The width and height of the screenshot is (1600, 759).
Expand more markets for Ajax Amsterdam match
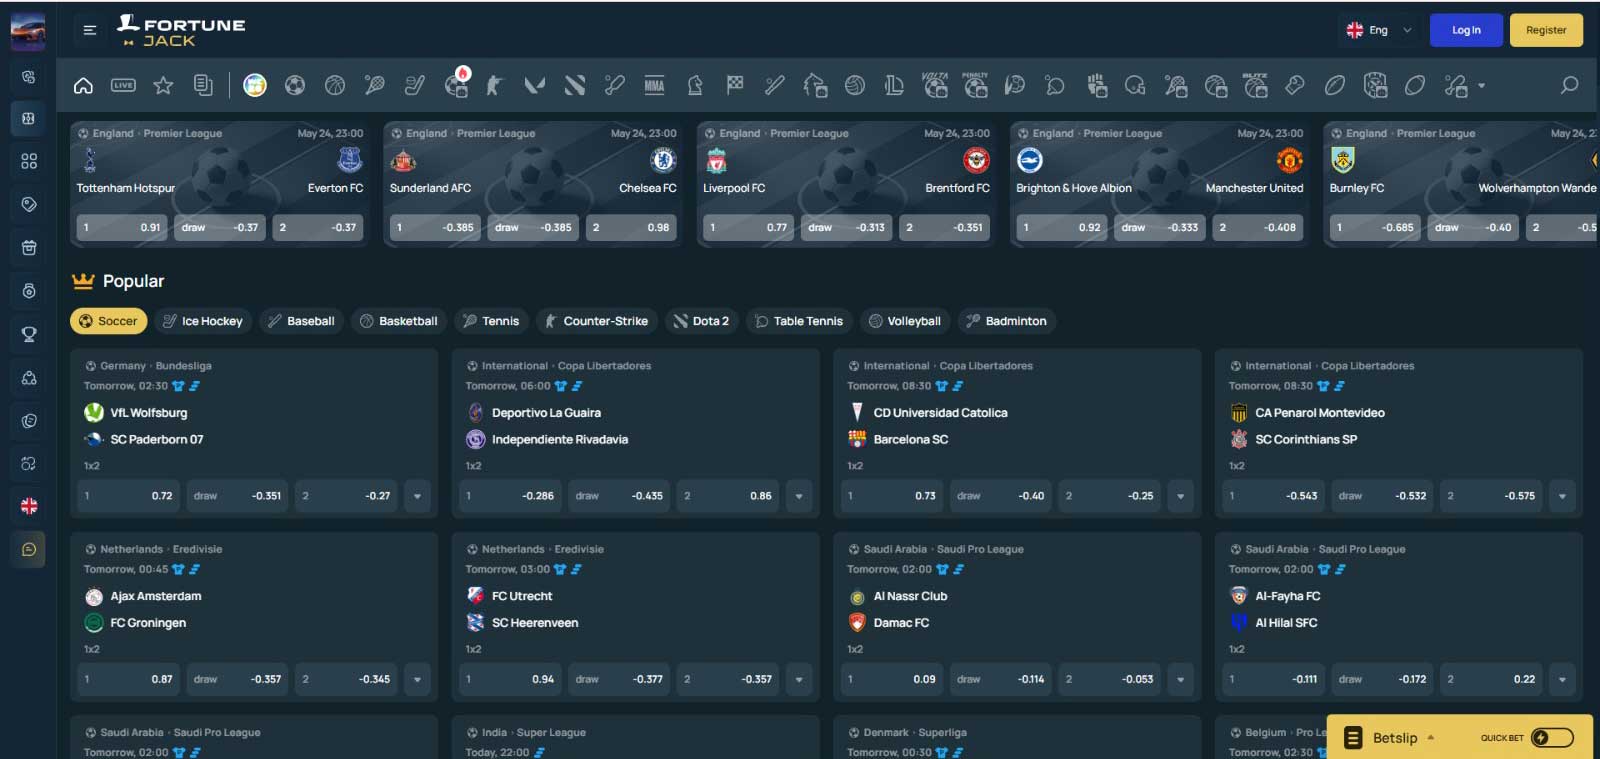click(417, 679)
